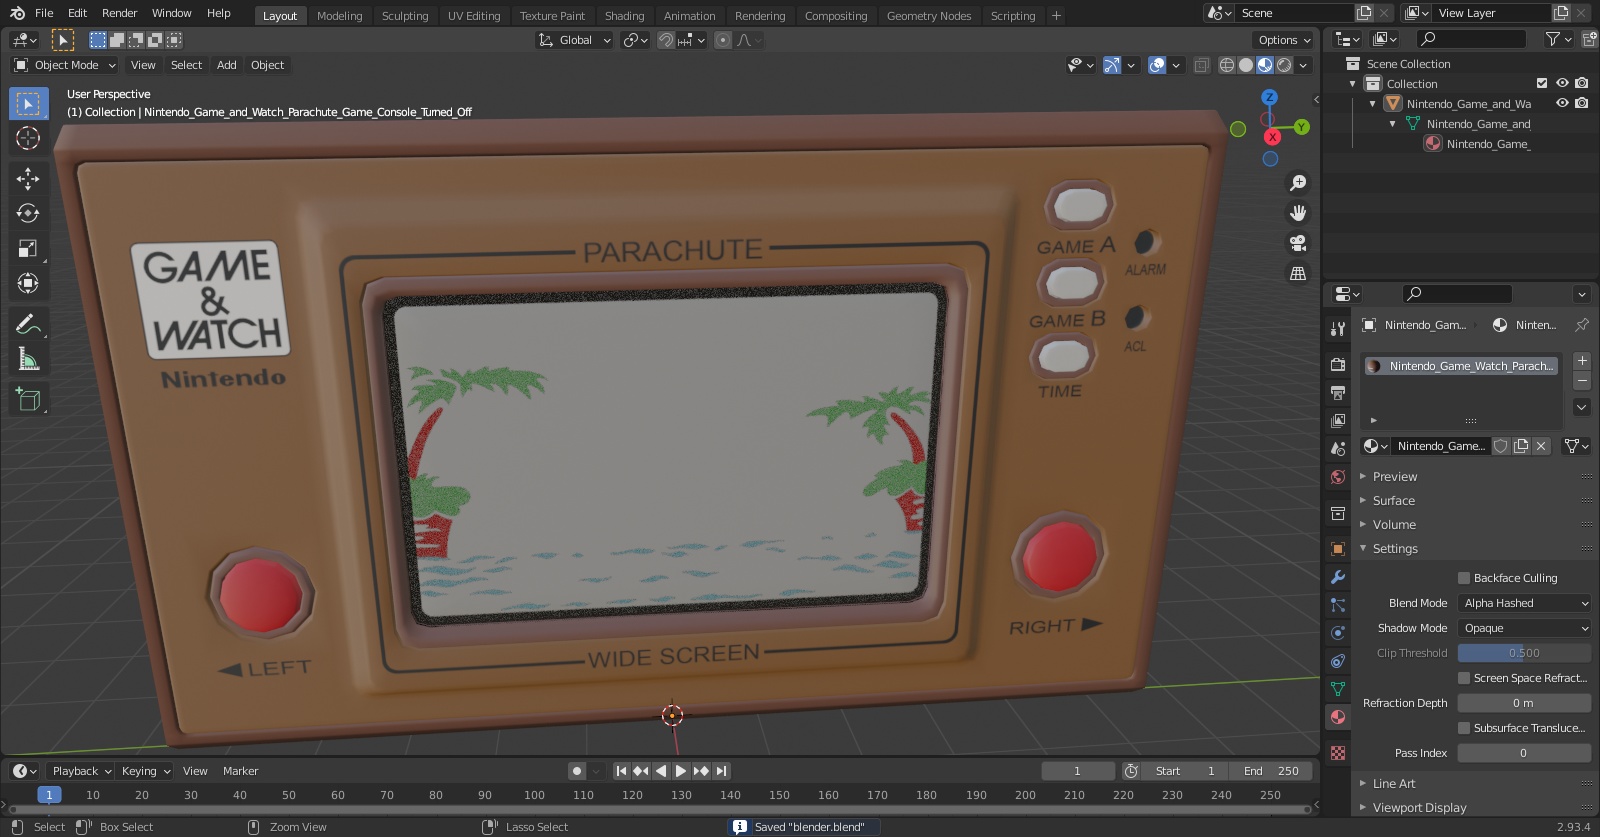Activate the Select Box tool
This screenshot has width=1600, height=837.
click(x=28, y=103)
